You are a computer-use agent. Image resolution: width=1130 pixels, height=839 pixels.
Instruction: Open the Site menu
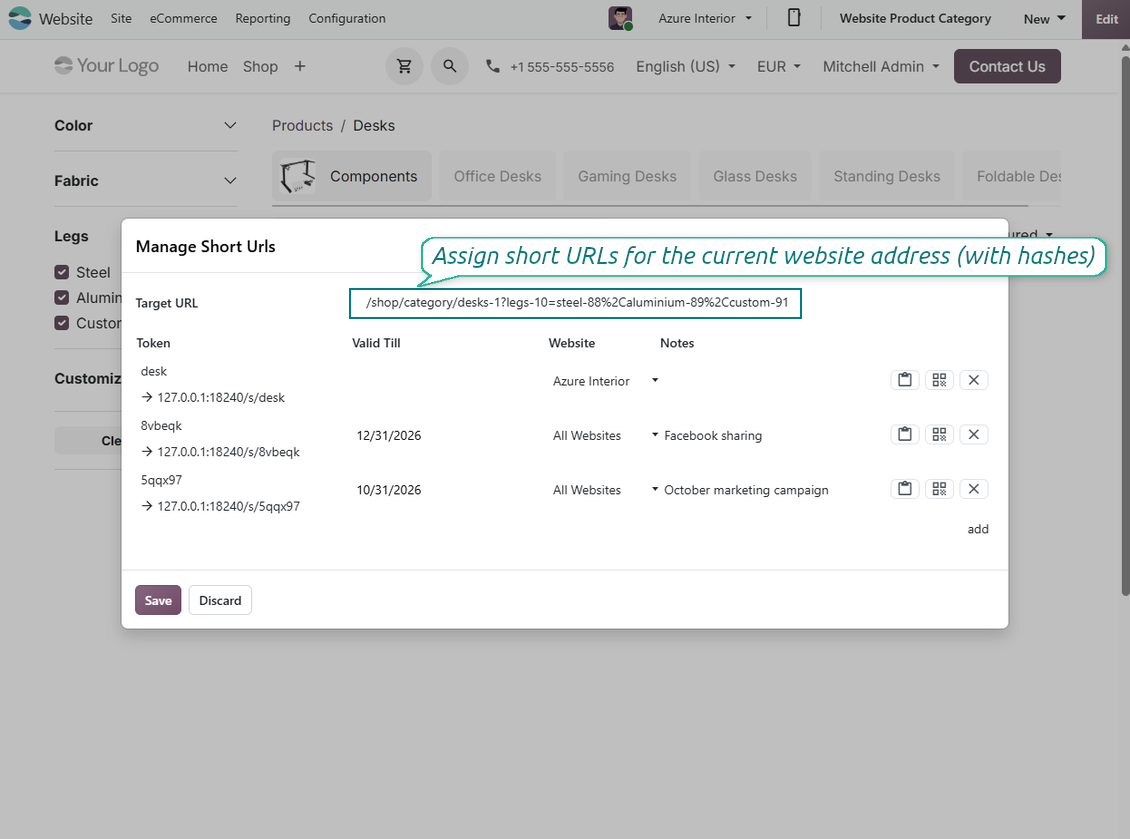point(121,18)
